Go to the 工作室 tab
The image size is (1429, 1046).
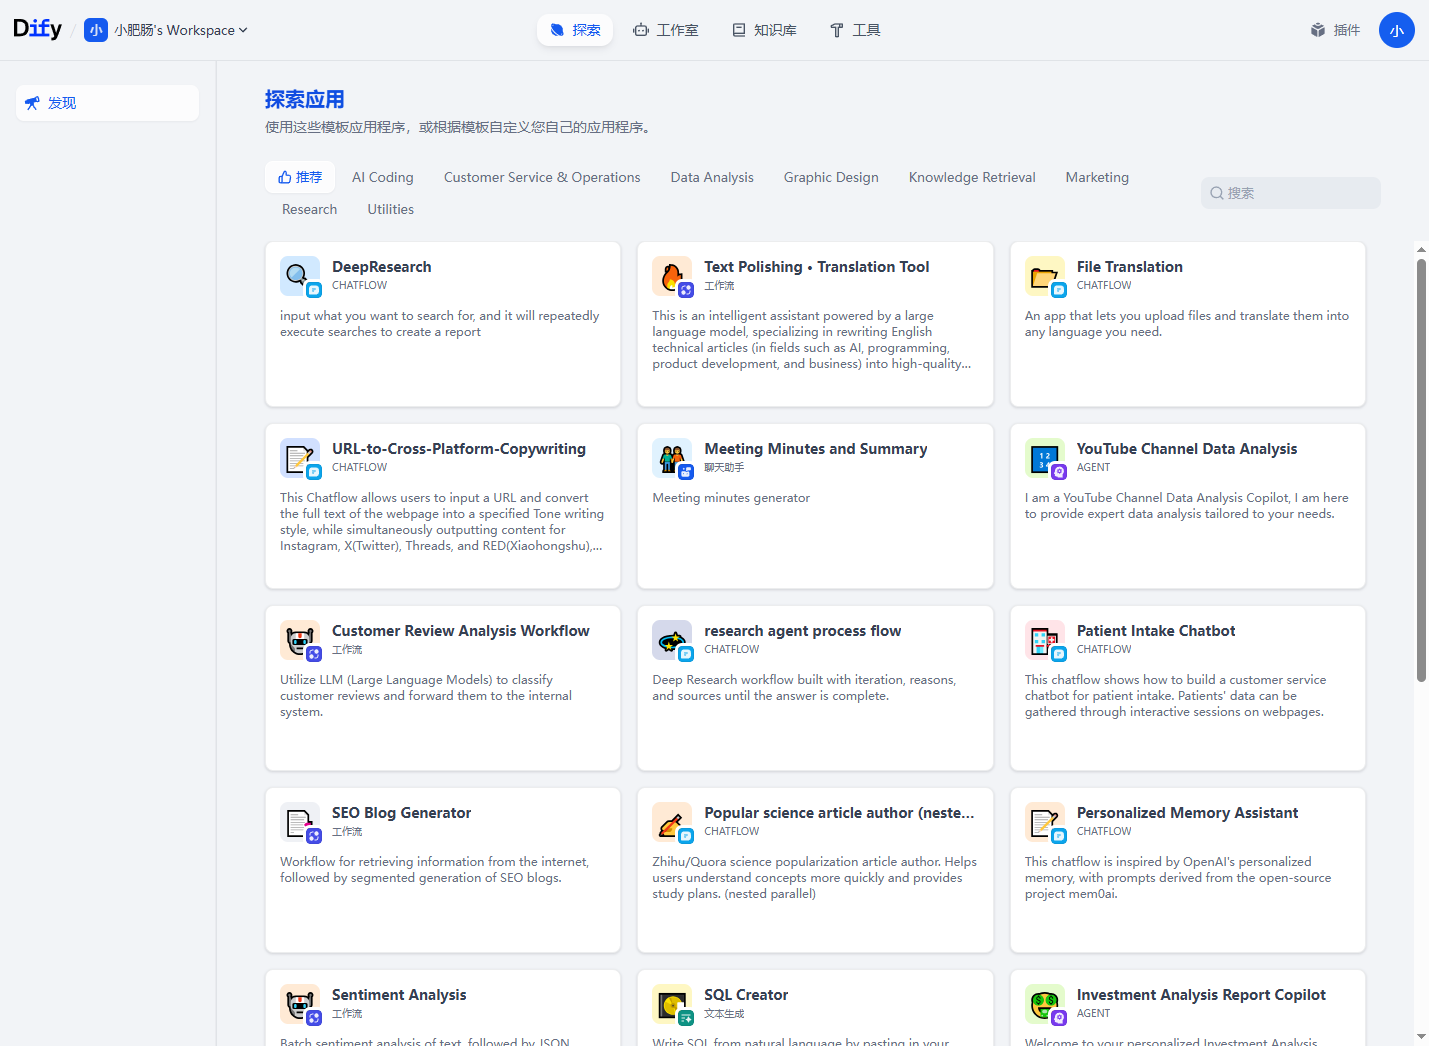click(x=666, y=30)
